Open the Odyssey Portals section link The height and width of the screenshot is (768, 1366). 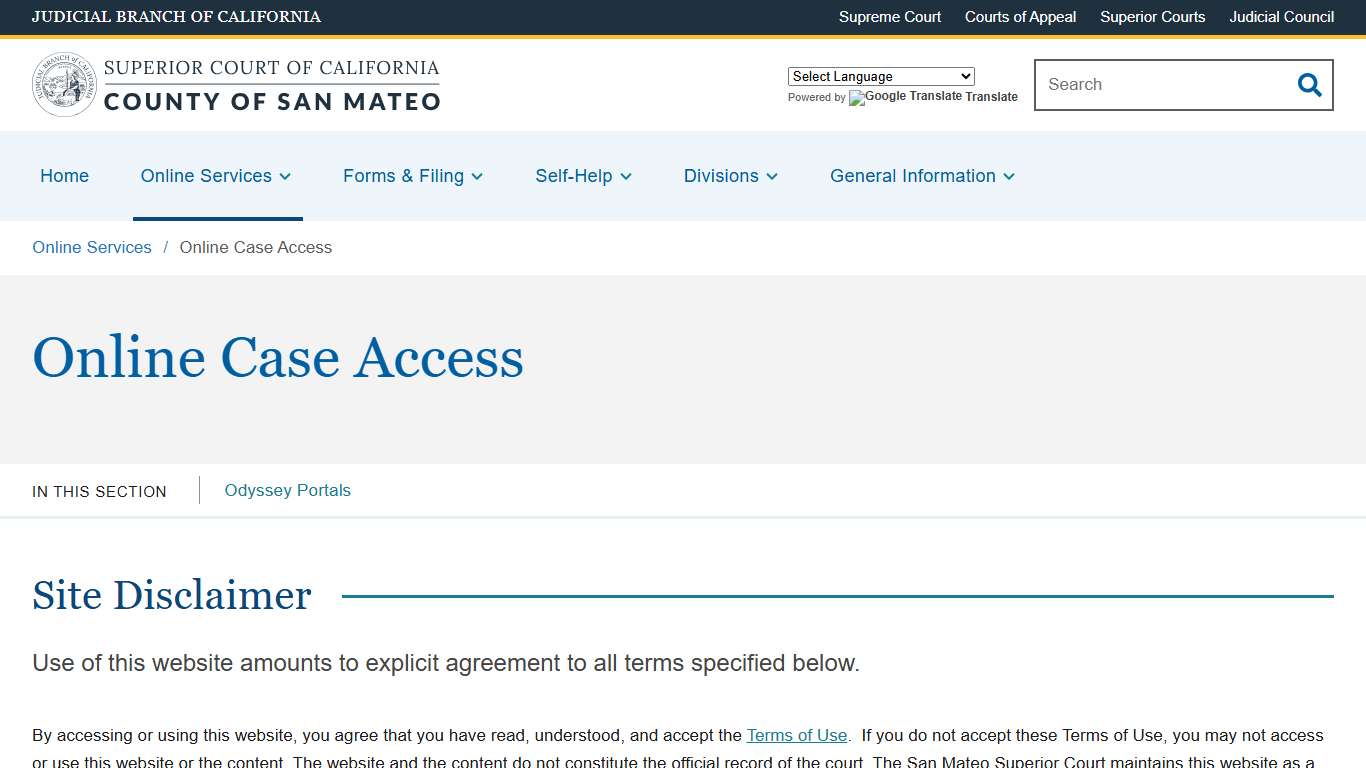(x=287, y=490)
